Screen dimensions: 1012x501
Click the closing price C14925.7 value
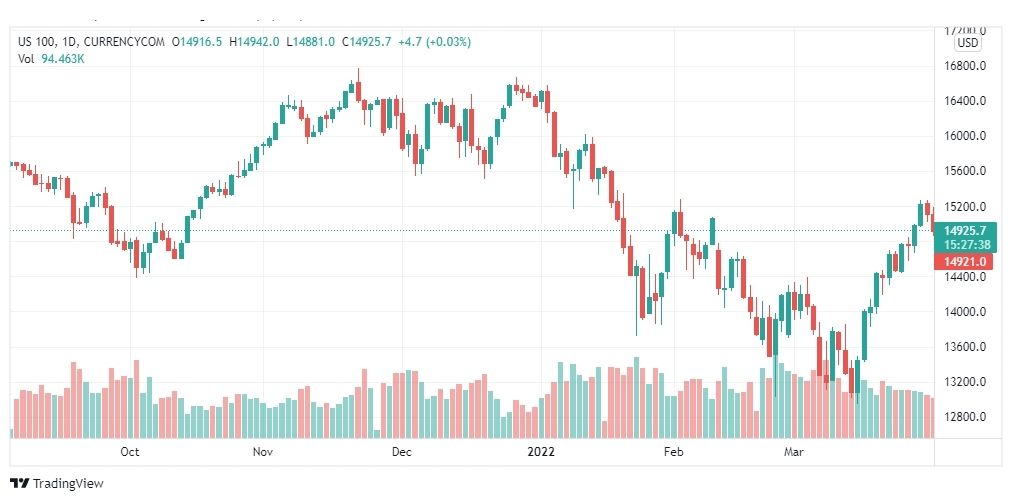pos(366,42)
